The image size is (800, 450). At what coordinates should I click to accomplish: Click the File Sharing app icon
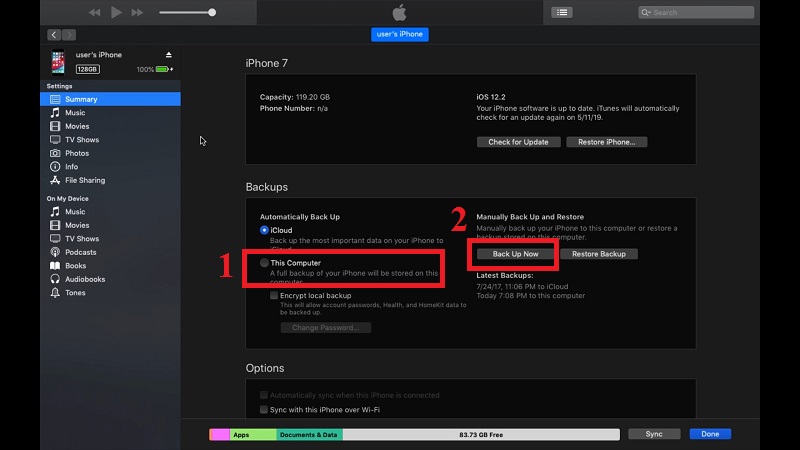click(x=55, y=180)
